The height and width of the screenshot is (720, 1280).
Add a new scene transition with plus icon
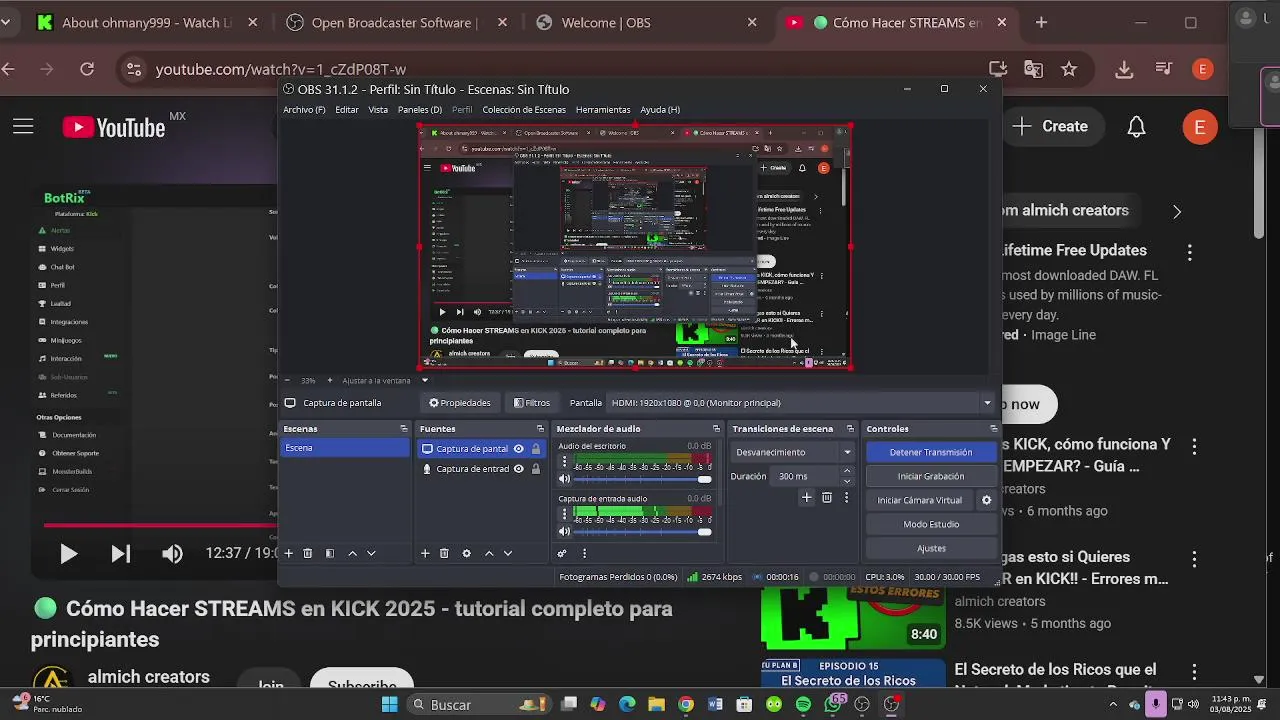point(807,497)
